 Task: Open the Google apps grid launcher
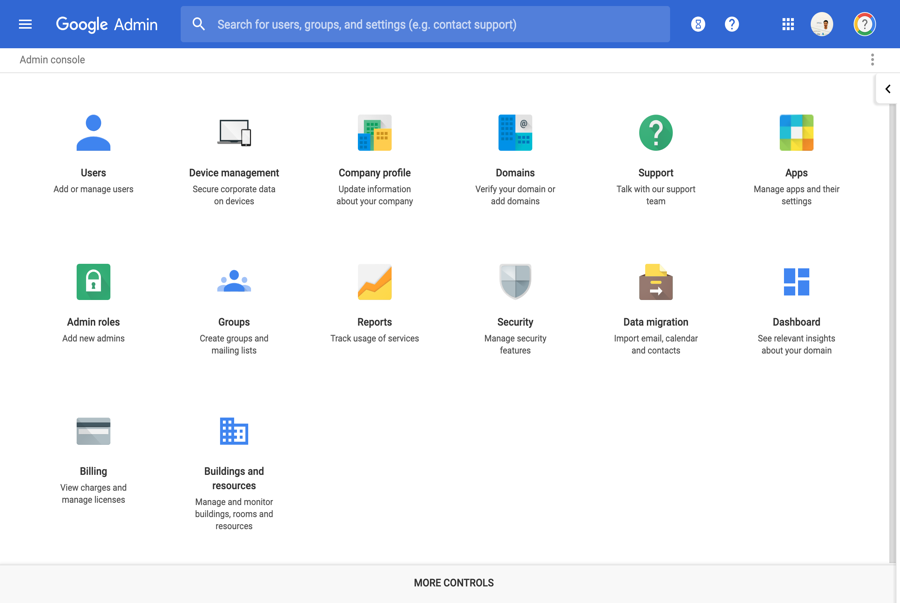point(788,24)
